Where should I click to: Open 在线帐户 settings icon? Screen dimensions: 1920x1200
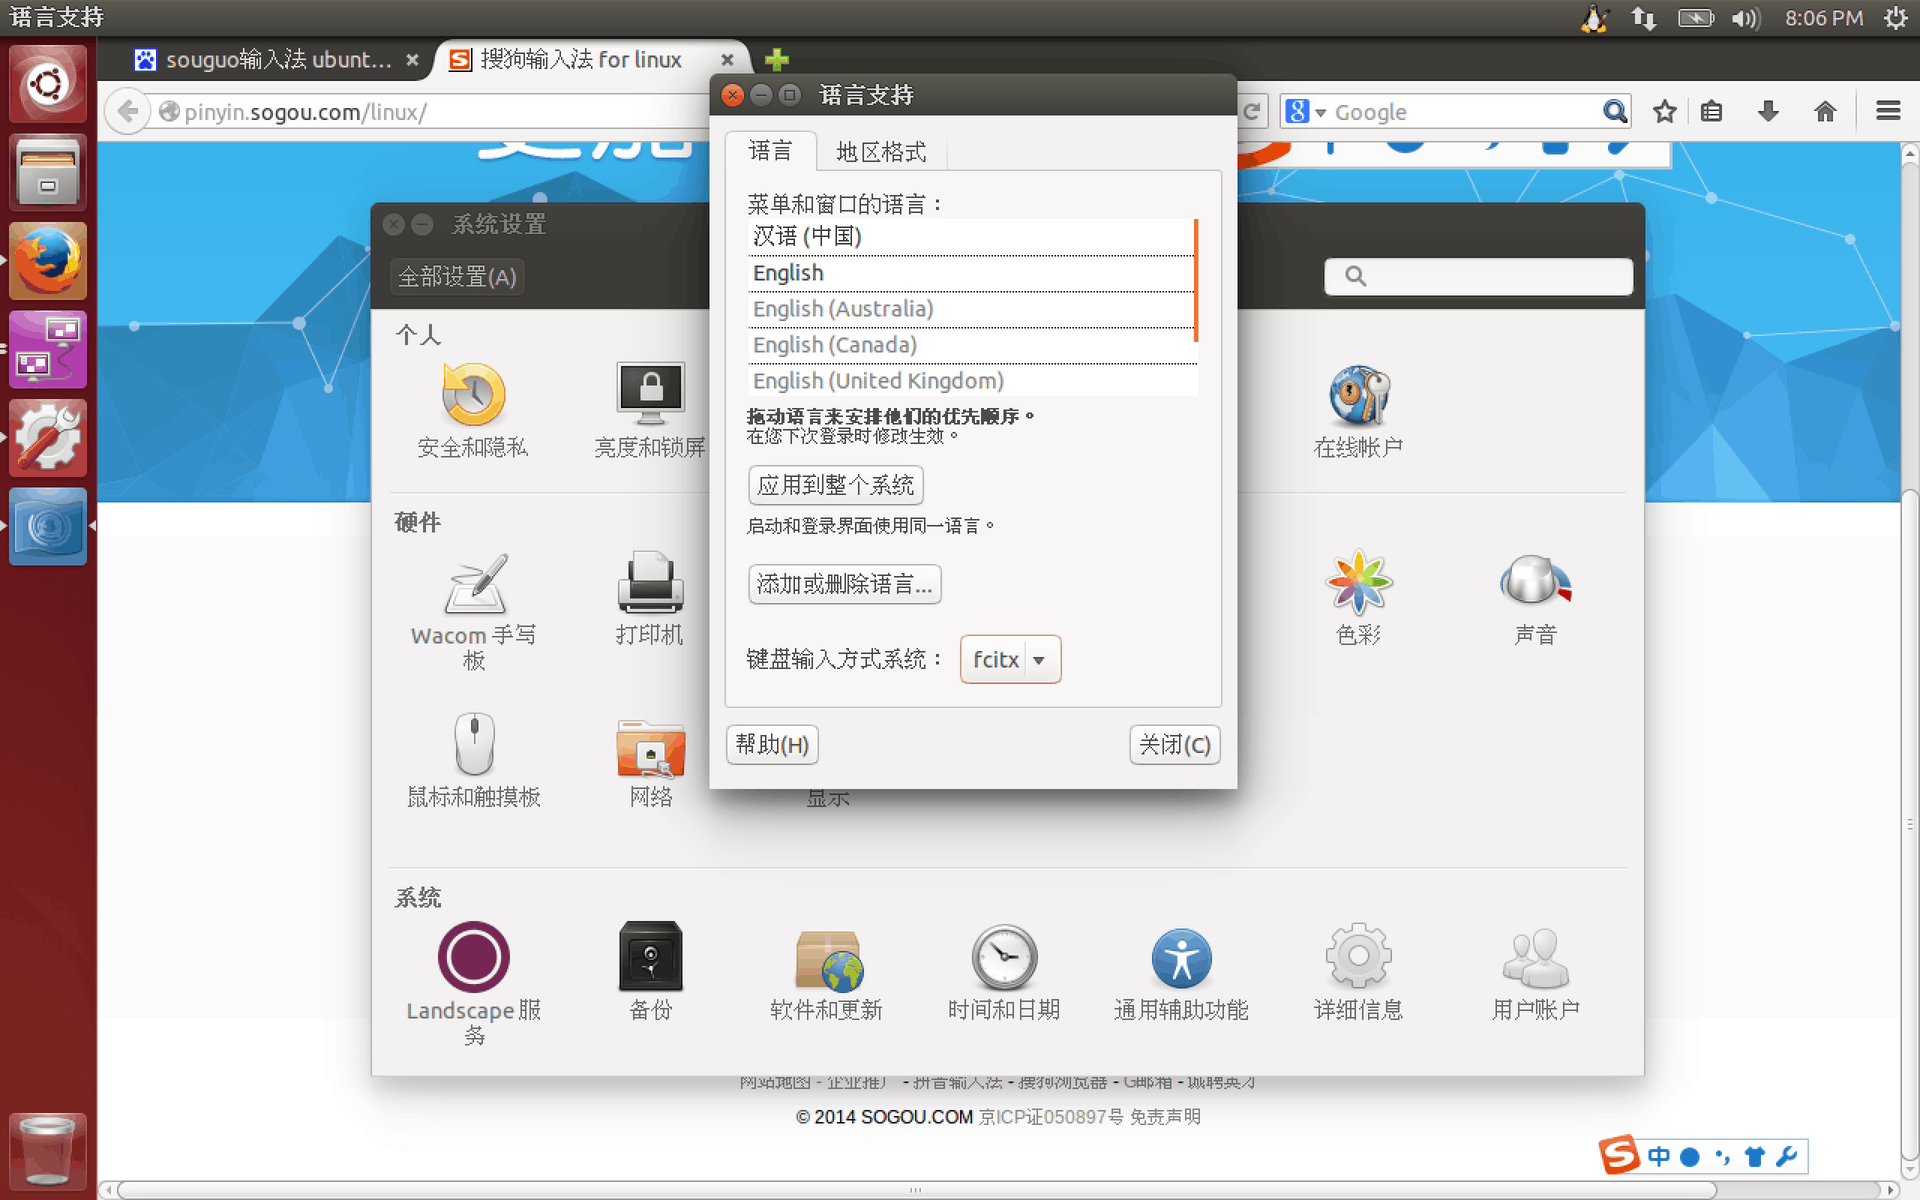(x=1358, y=410)
